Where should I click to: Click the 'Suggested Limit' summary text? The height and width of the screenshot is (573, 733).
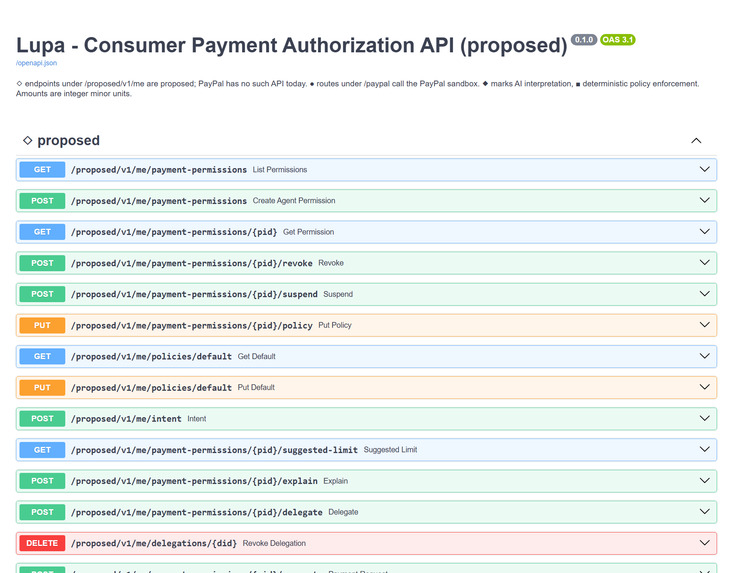(390, 450)
